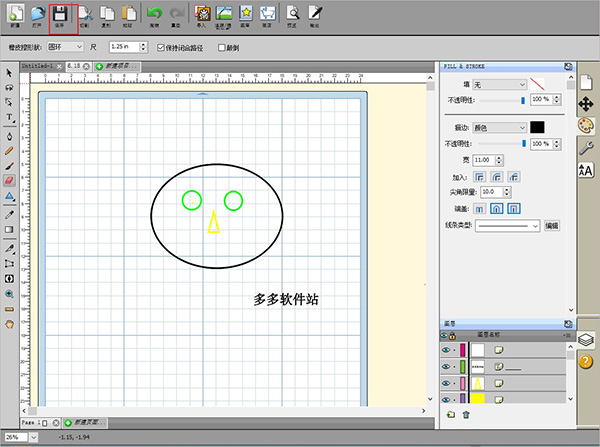Viewport: 600px width, 447px height.
Task: Adjust the eraser size stepper arrows
Action: [143, 47]
